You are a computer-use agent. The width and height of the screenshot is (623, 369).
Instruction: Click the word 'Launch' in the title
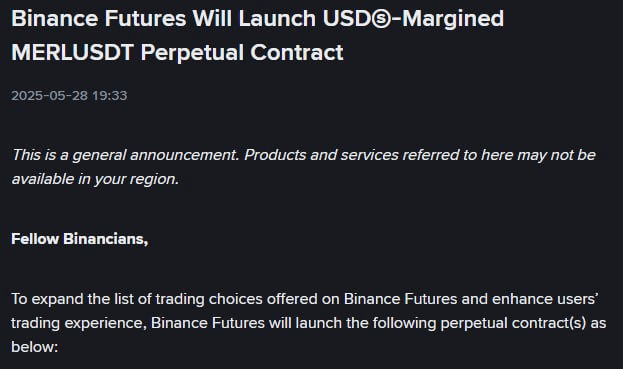[277, 19]
